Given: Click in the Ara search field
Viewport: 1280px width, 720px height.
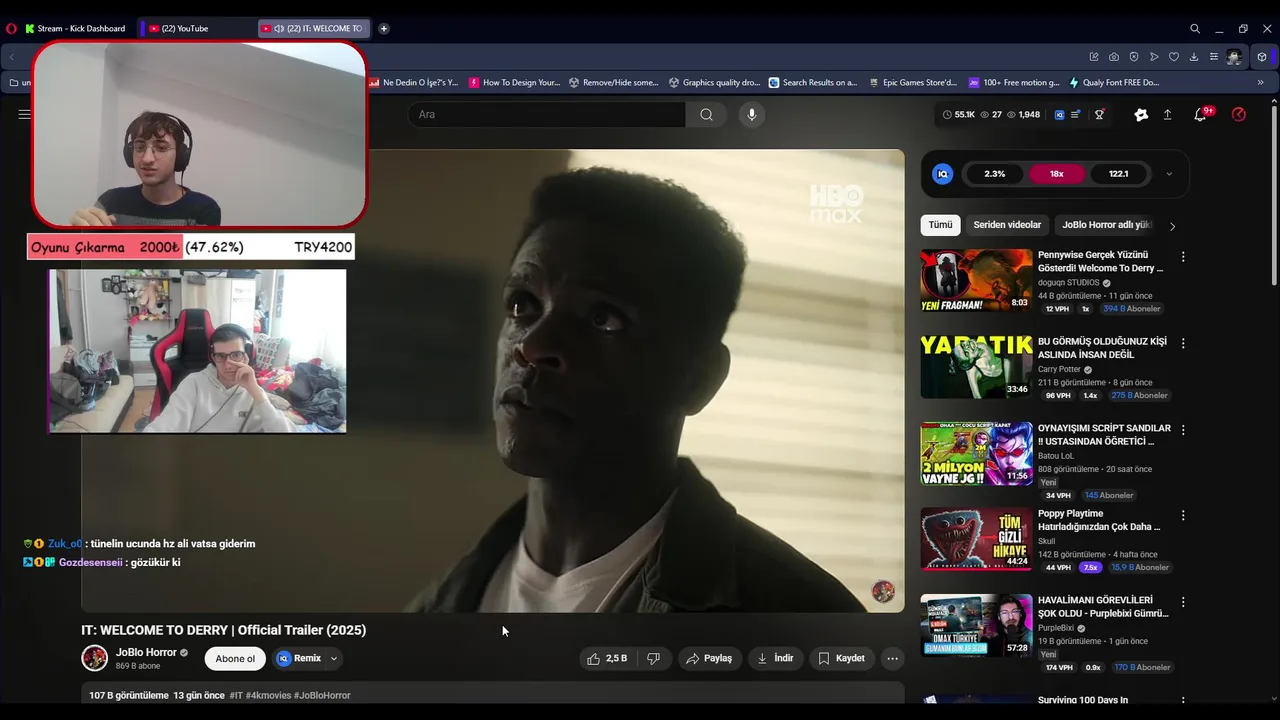Looking at the screenshot, I should click(x=547, y=114).
